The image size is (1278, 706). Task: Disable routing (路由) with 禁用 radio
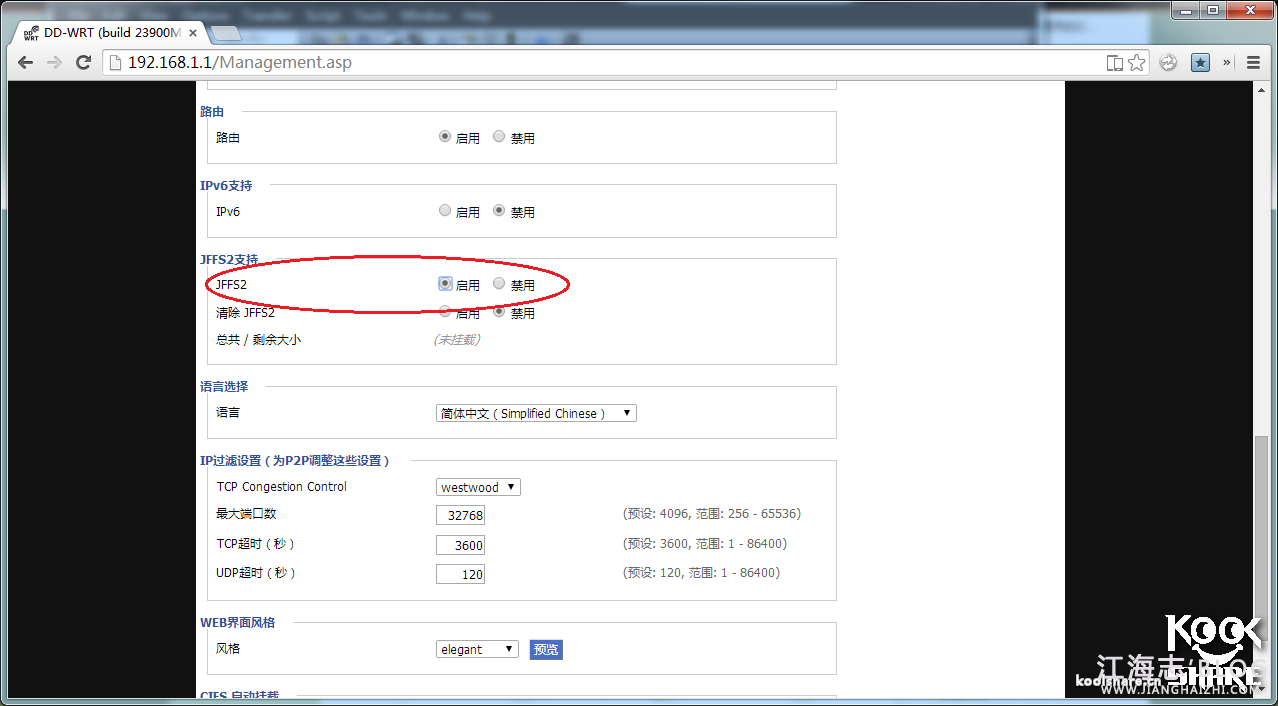[499, 137]
